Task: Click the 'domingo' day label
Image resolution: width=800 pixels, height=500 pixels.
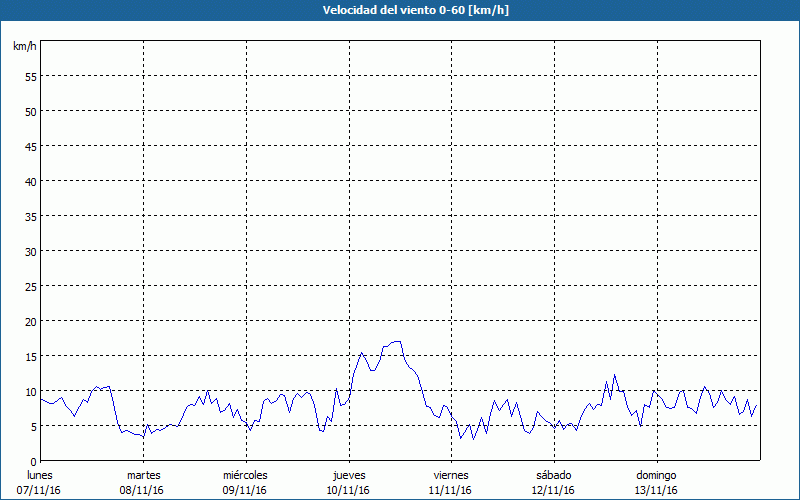Action: point(656,474)
